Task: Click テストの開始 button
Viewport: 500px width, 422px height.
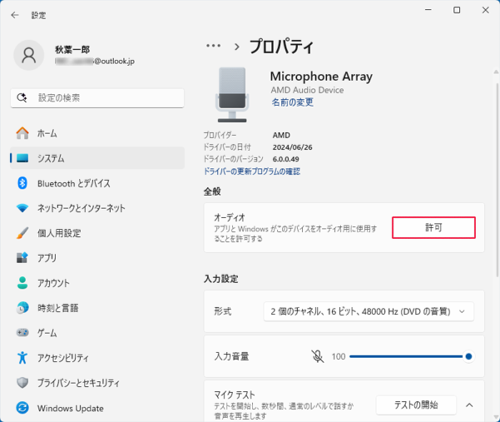Action: pyautogui.click(x=416, y=405)
